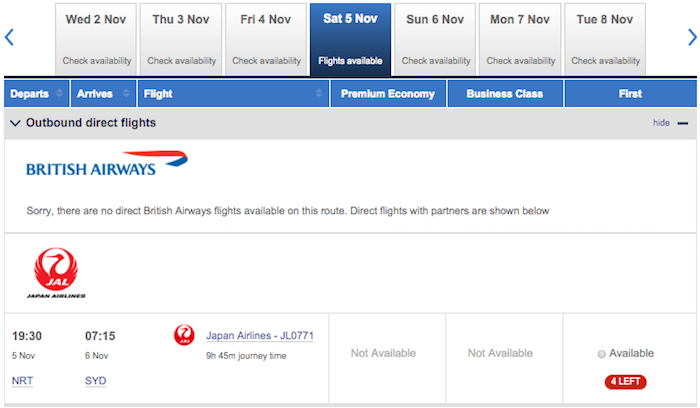Screen dimensions: 700x408
Task: Switch to the Sun 6 Nov tab
Action: (435, 39)
